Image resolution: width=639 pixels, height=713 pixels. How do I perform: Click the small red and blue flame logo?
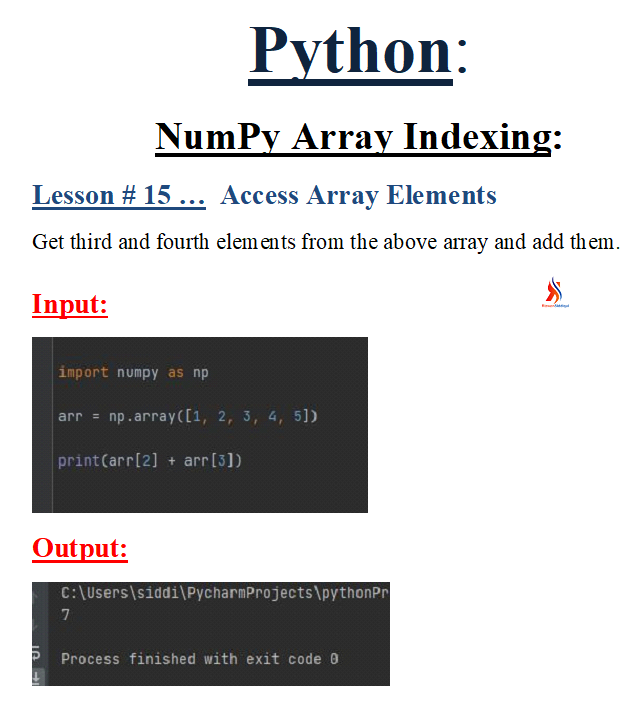point(555,292)
